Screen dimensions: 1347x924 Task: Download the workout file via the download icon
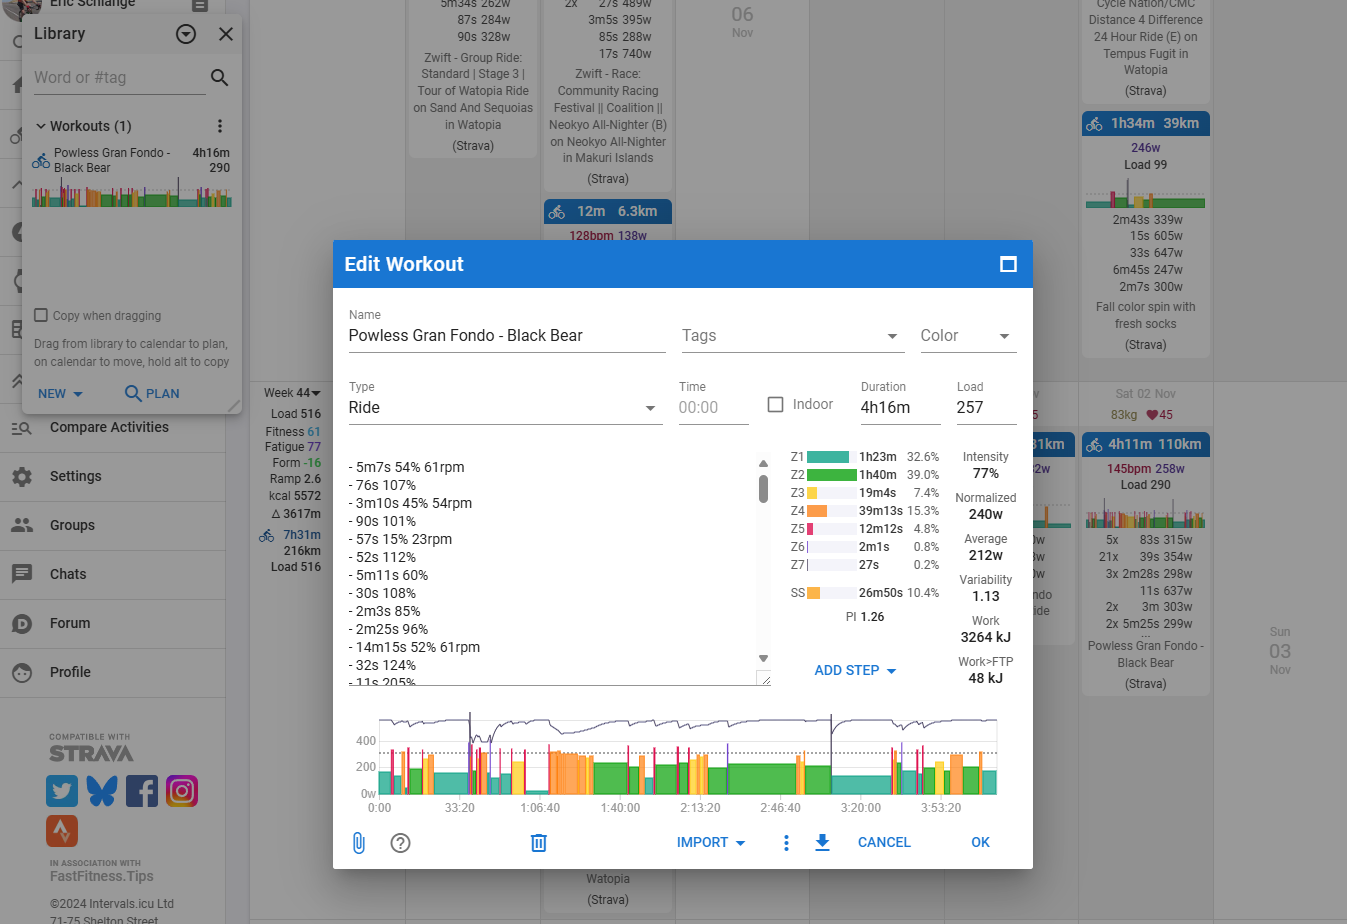pyautogui.click(x=822, y=843)
